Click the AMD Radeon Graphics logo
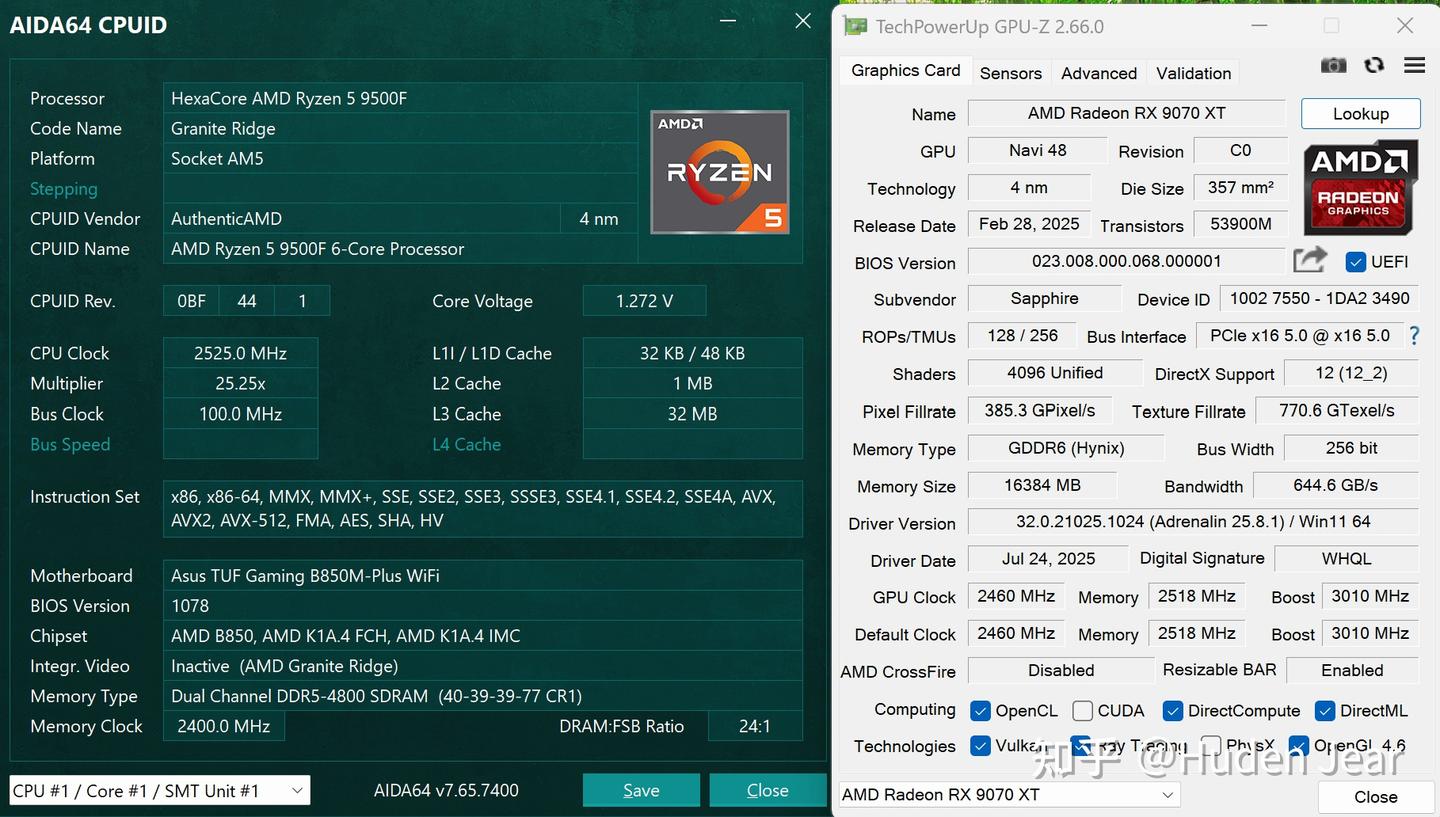The width and height of the screenshot is (1440, 817). coord(1360,188)
